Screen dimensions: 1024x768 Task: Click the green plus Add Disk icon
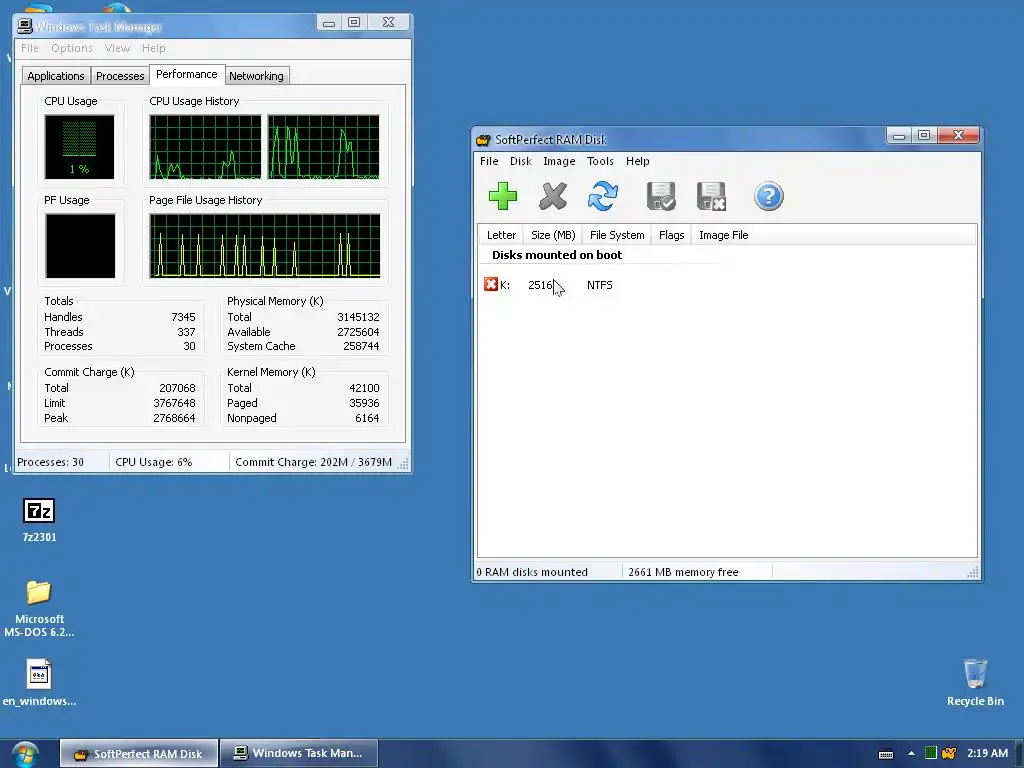click(x=502, y=196)
